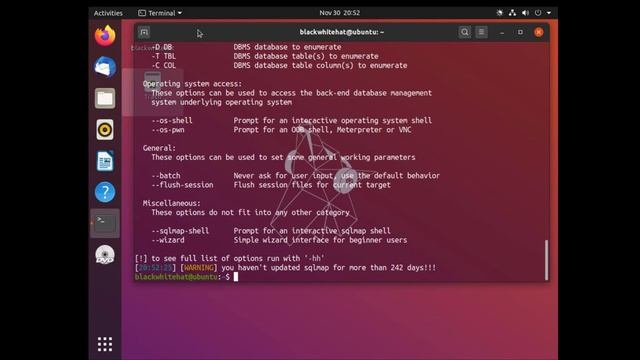Click the brightness indicator in top bar
This screenshot has width=640, height=360.
pyautogui.click(x=500, y=13)
